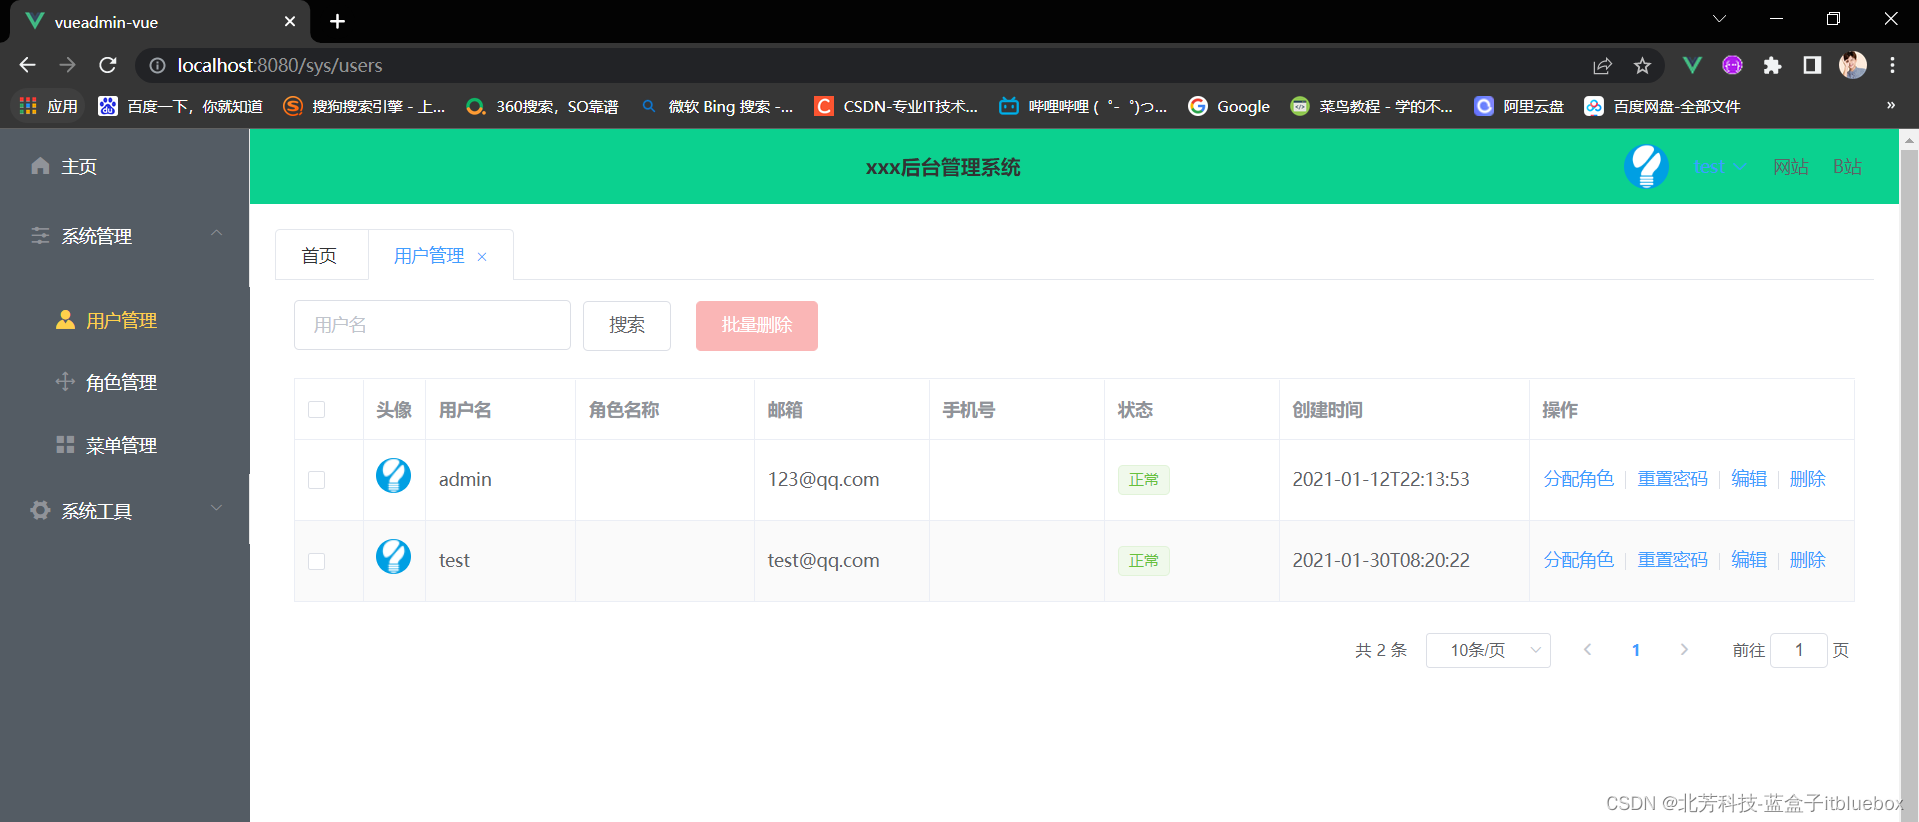The height and width of the screenshot is (822, 1919).
Task: Open the 主页 home icon in sidebar
Action: pos(40,166)
